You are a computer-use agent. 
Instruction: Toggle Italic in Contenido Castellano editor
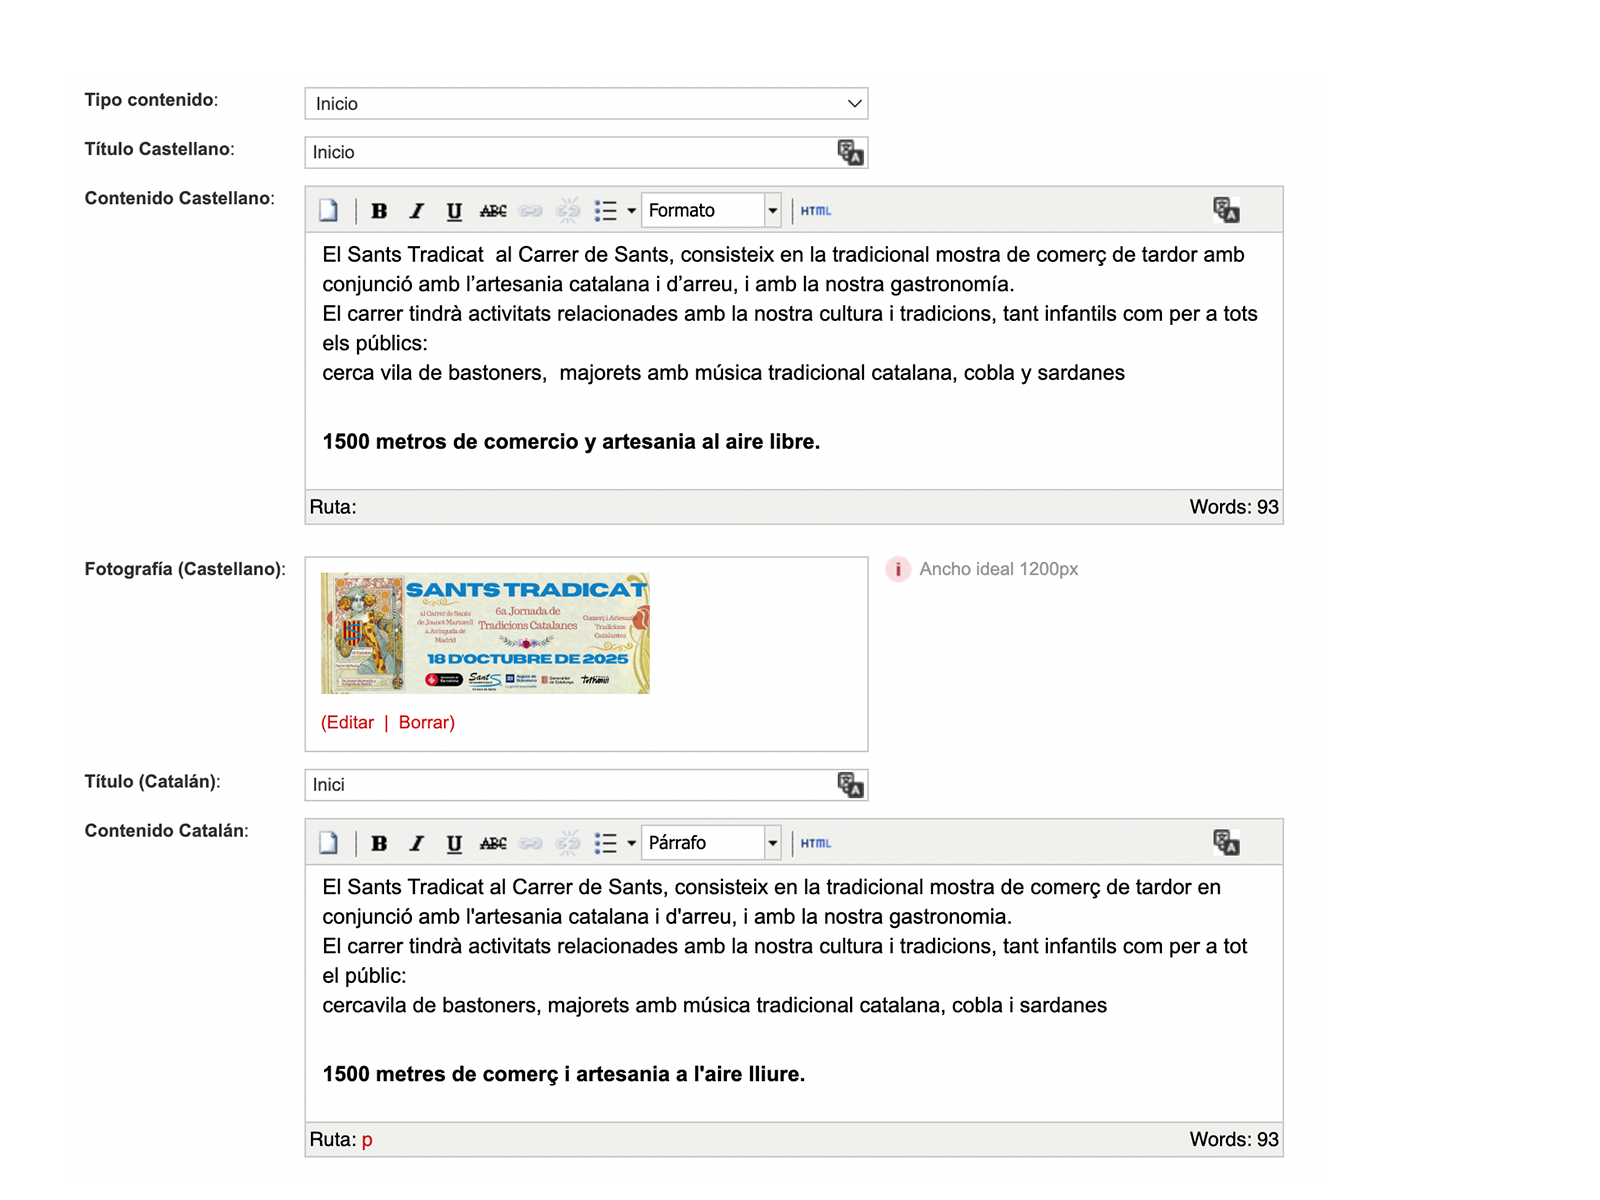[416, 211]
